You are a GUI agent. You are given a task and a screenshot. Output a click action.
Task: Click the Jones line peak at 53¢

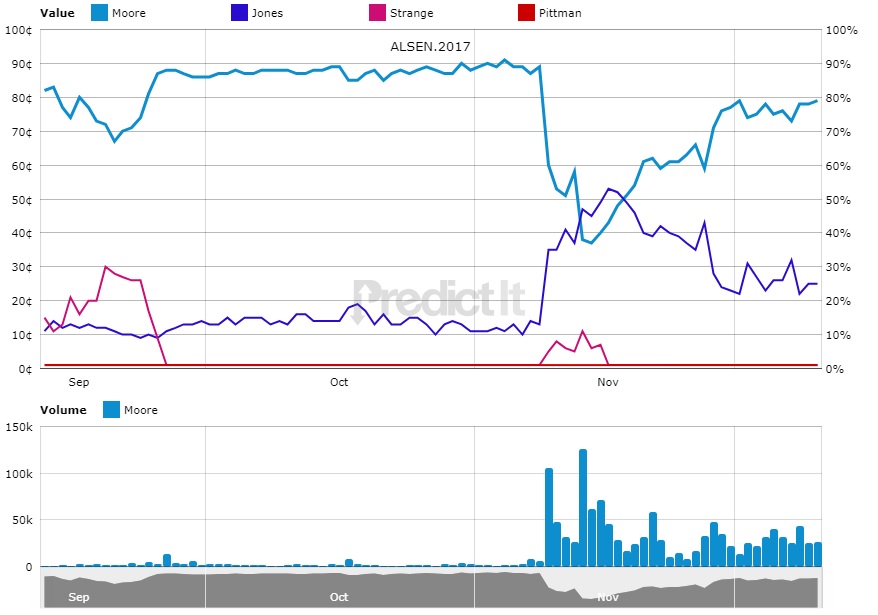pyautogui.click(x=608, y=189)
